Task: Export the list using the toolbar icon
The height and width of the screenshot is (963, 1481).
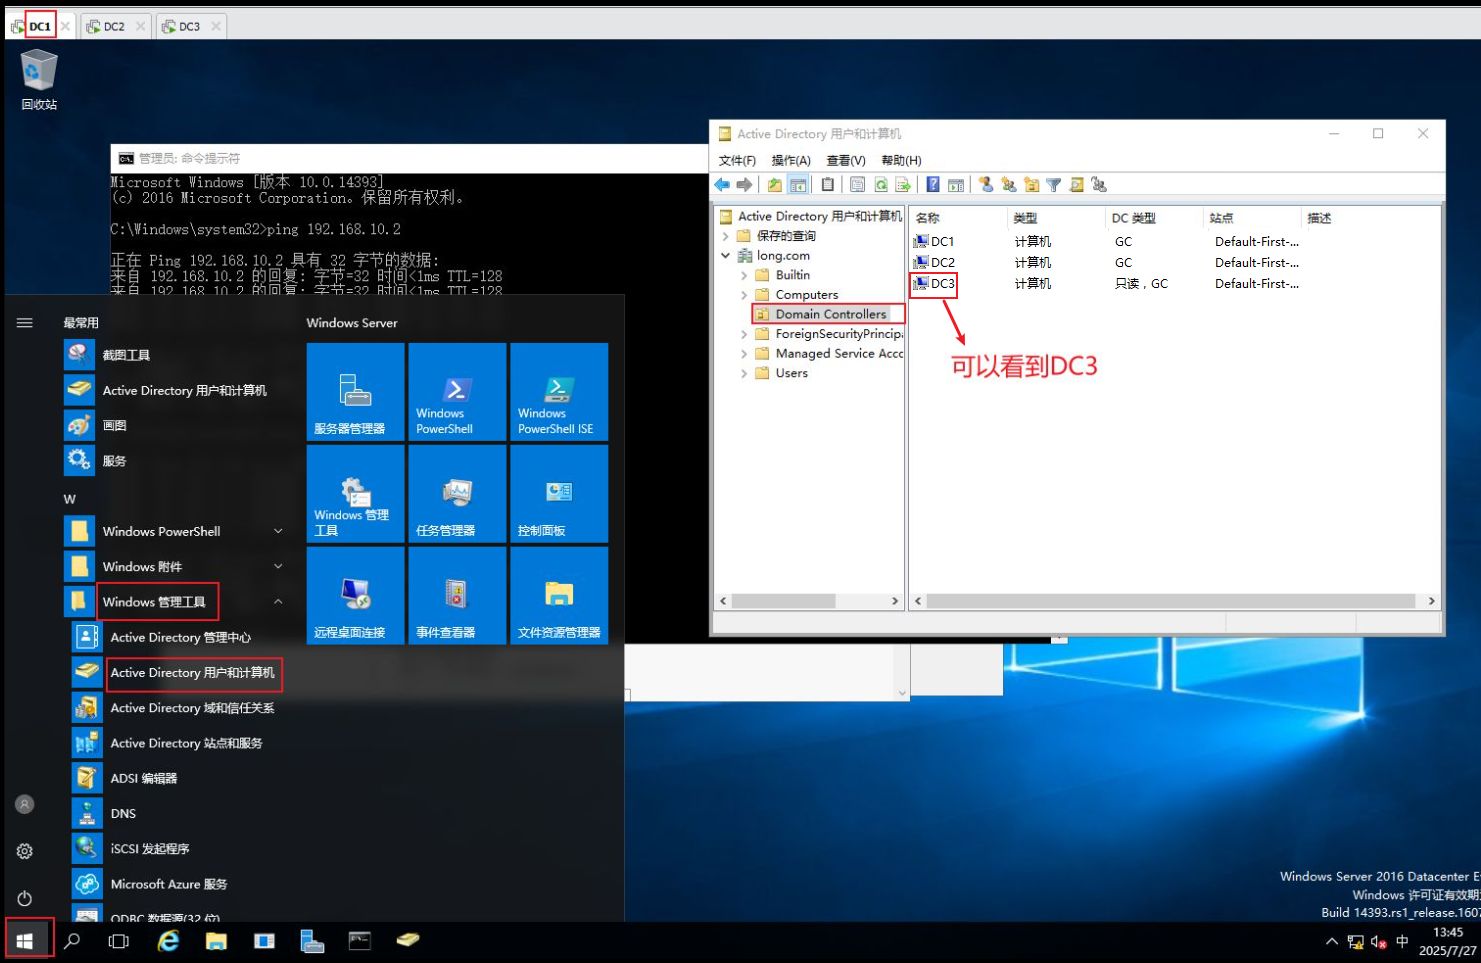Action: (x=903, y=185)
